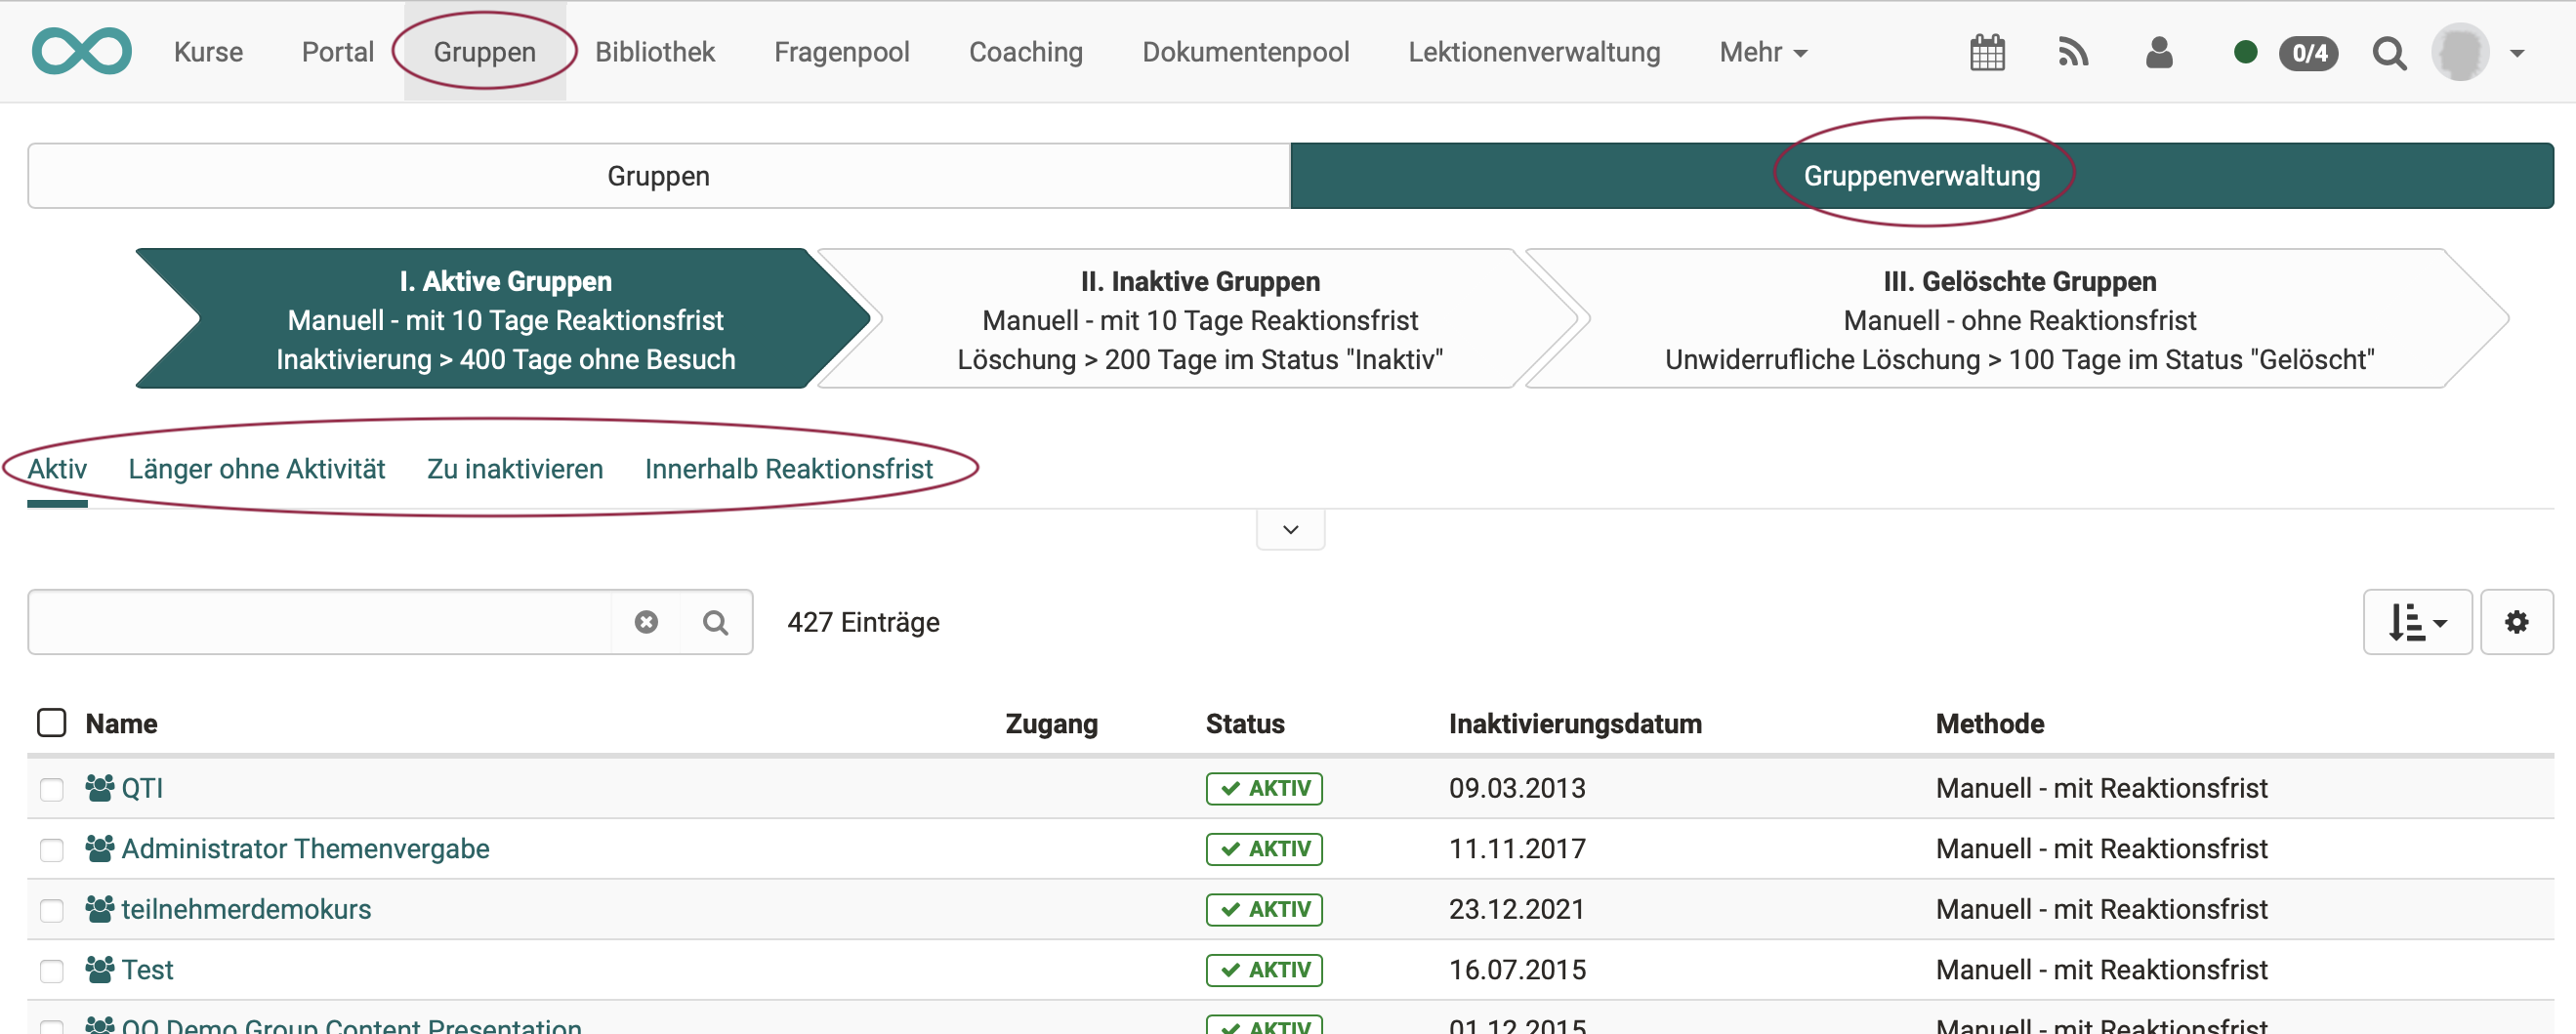This screenshot has height=1034, width=2576.
Task: Check the checkbox next to Test group
Action: click(x=51, y=969)
